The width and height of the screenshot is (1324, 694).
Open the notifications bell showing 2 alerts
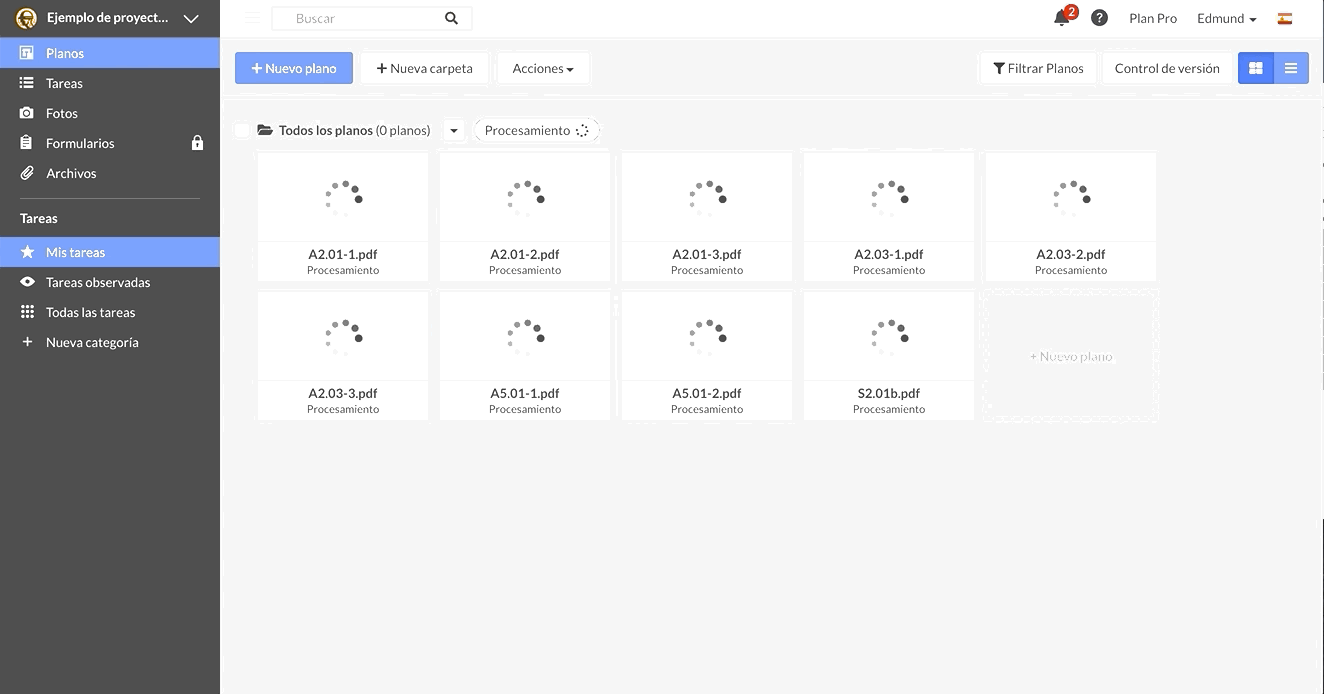(1060, 17)
